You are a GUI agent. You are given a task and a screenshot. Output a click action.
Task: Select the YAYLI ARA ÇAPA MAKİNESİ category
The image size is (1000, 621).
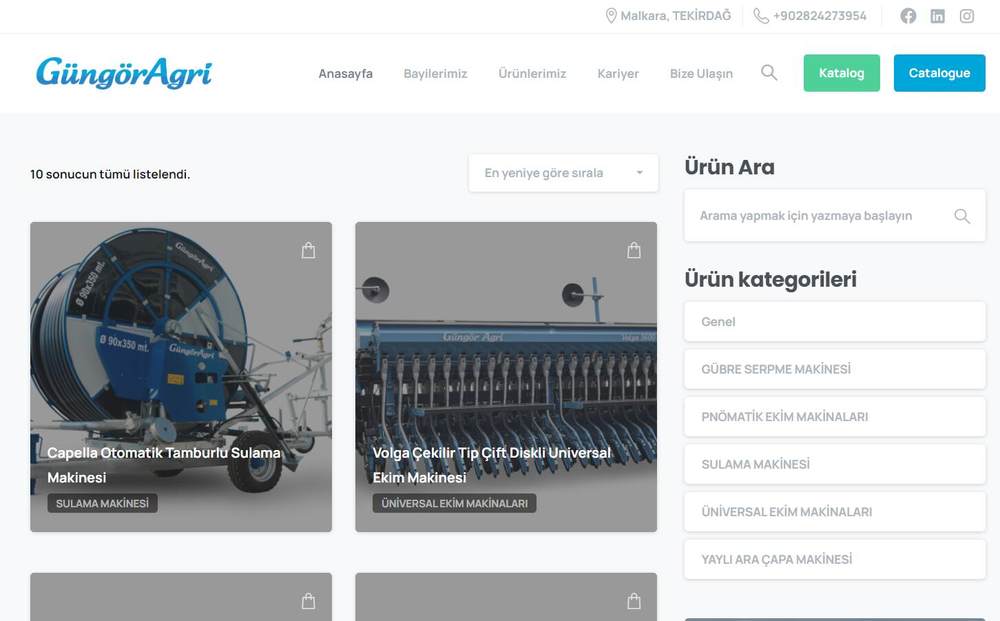coord(835,559)
